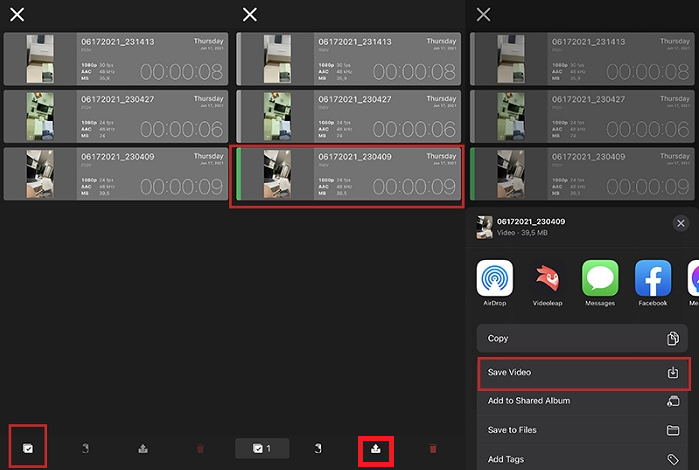Tap the red trash icon in left screen

point(200,448)
